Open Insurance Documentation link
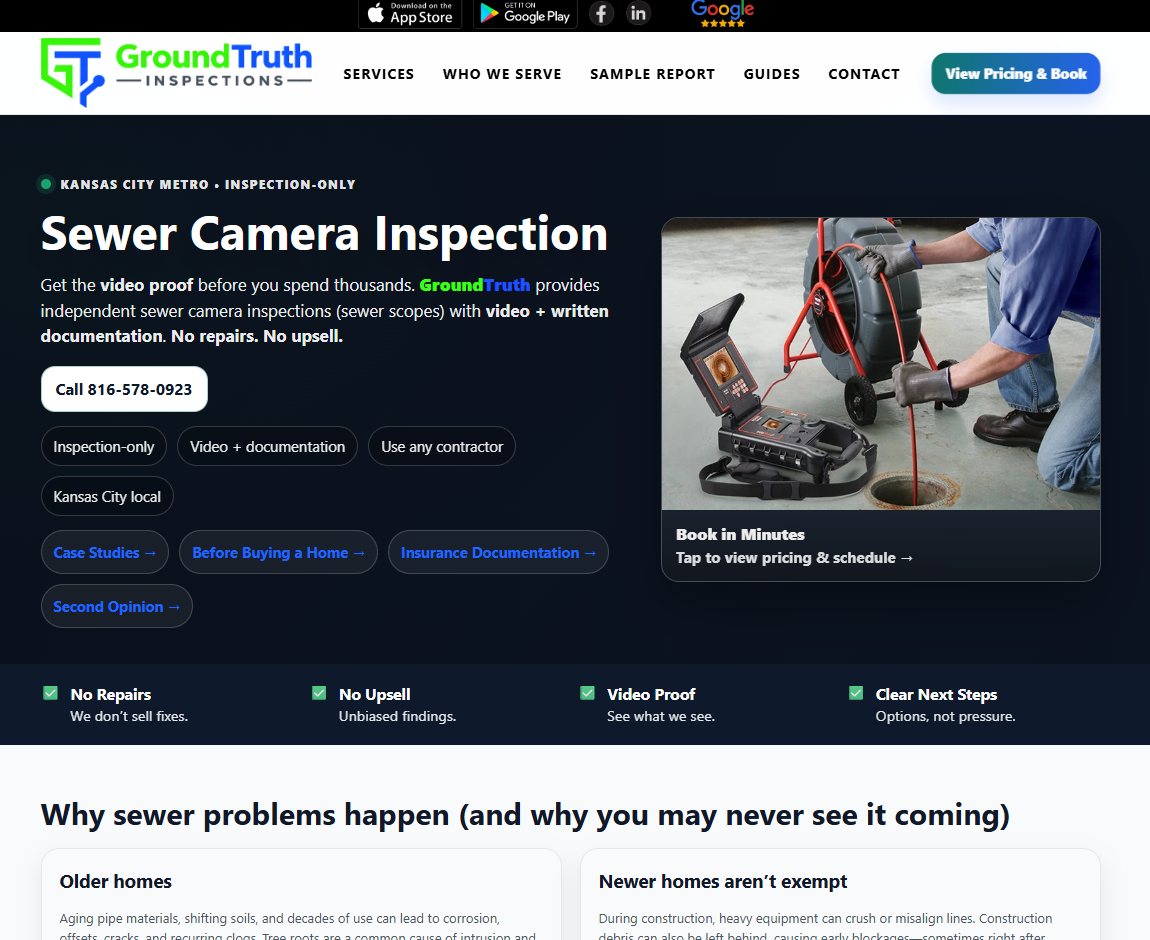1150x940 pixels. point(498,553)
